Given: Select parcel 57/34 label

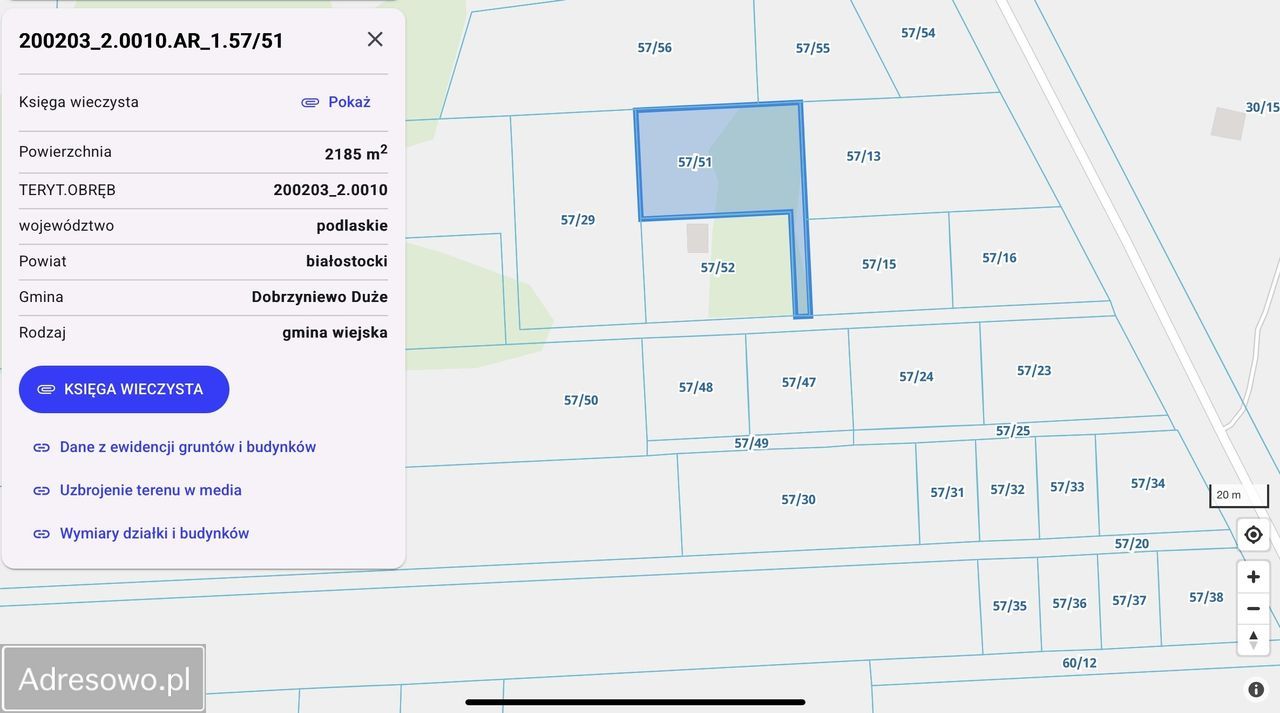Looking at the screenshot, I should point(1148,483).
